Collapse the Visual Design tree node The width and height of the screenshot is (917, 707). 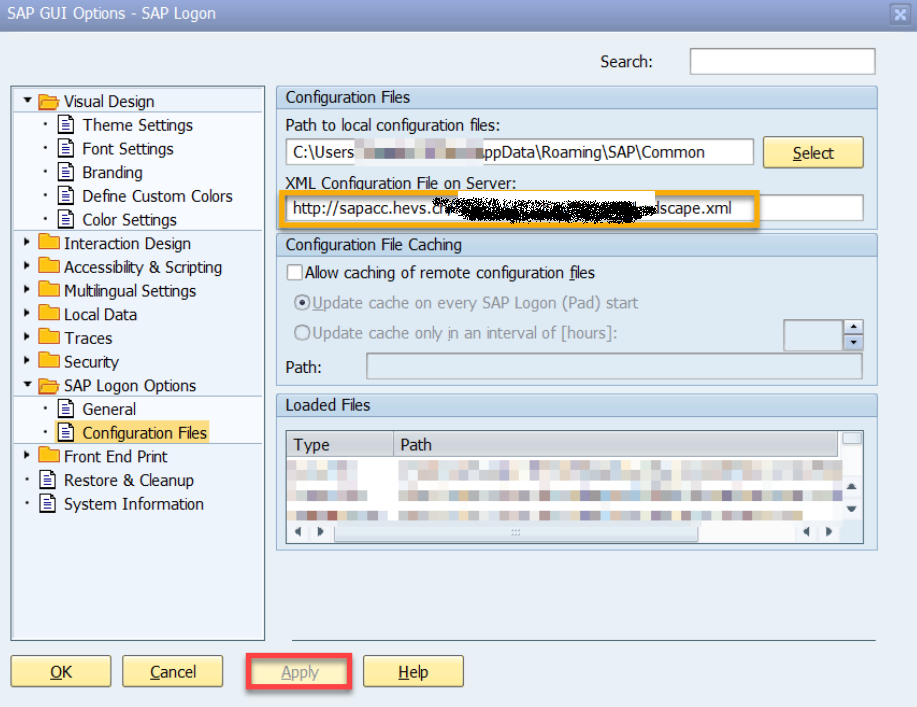27,101
